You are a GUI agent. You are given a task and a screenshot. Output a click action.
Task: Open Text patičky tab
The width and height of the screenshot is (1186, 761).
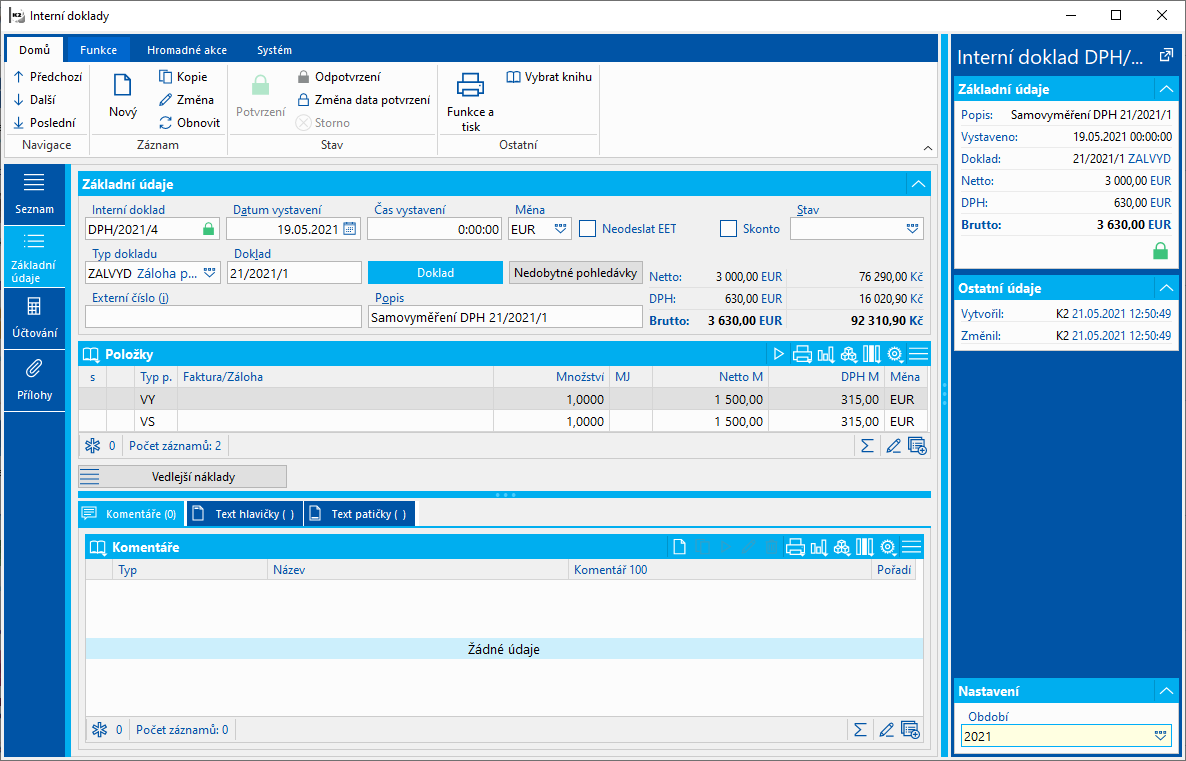click(x=360, y=514)
